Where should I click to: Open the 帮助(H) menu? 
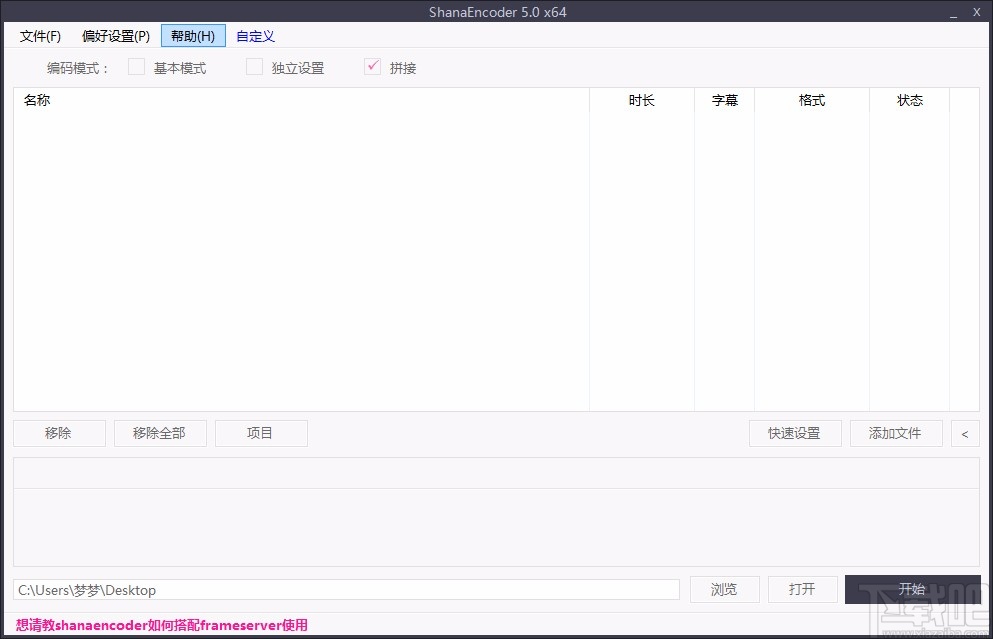pos(193,36)
